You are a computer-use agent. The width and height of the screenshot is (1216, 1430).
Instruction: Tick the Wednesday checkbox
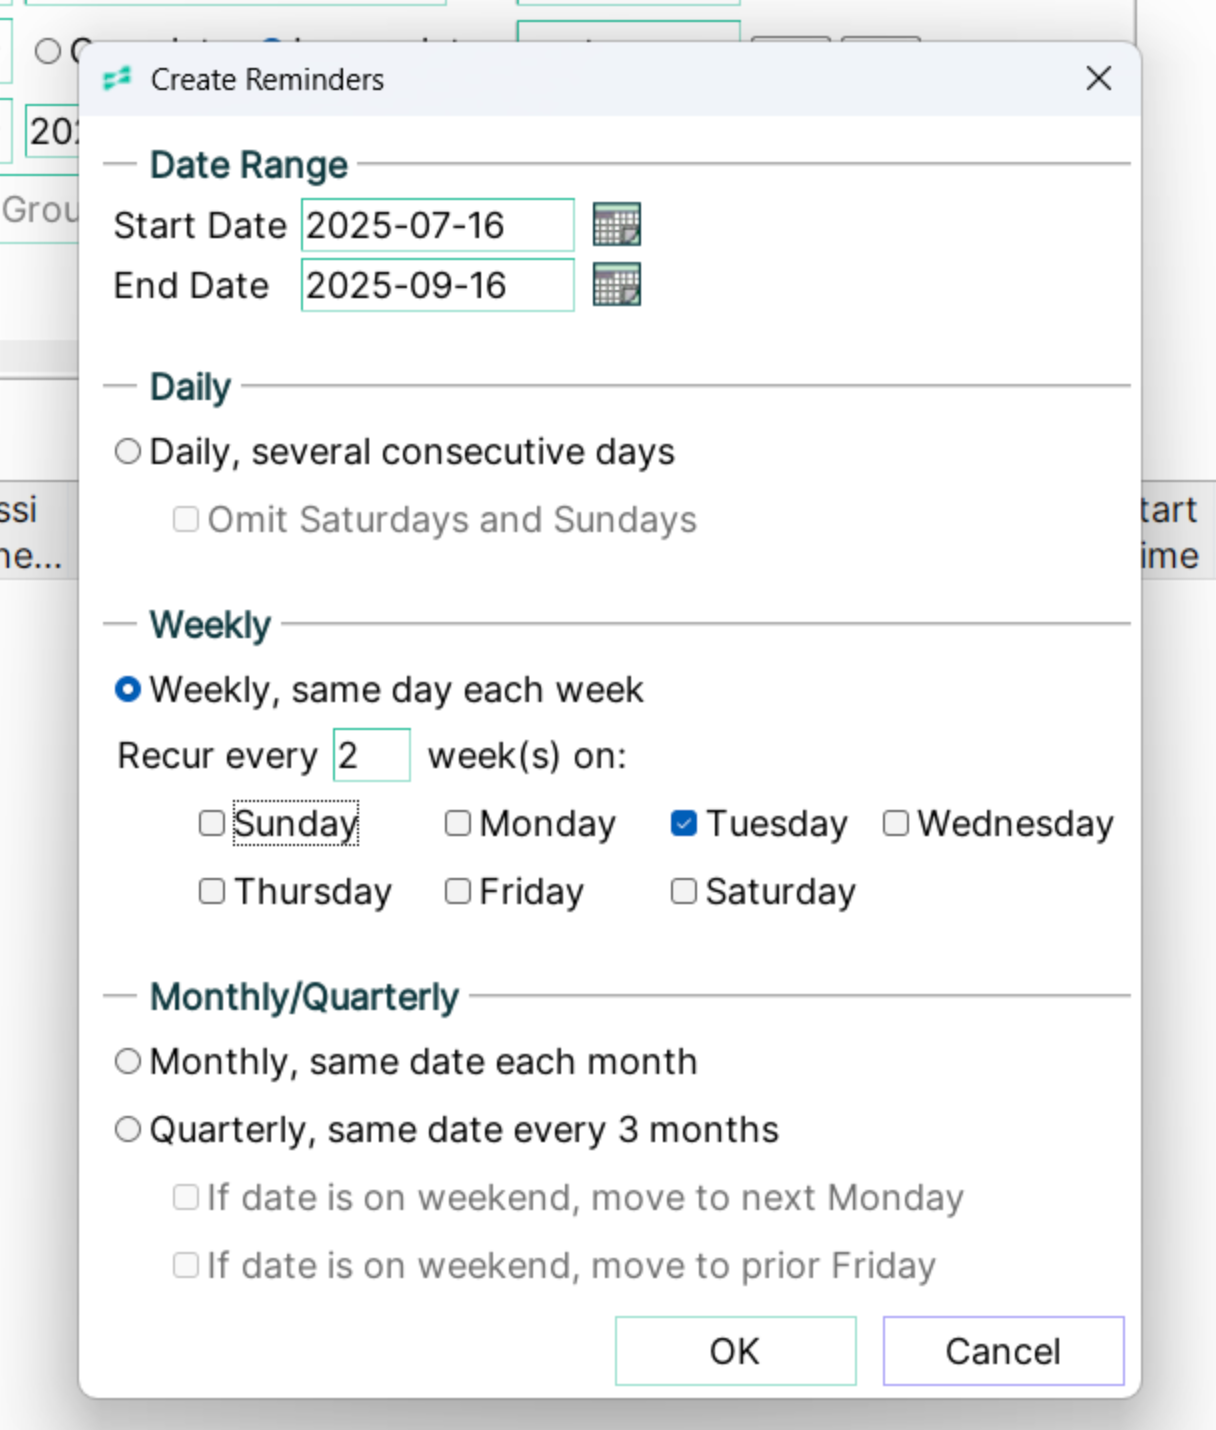(x=896, y=823)
